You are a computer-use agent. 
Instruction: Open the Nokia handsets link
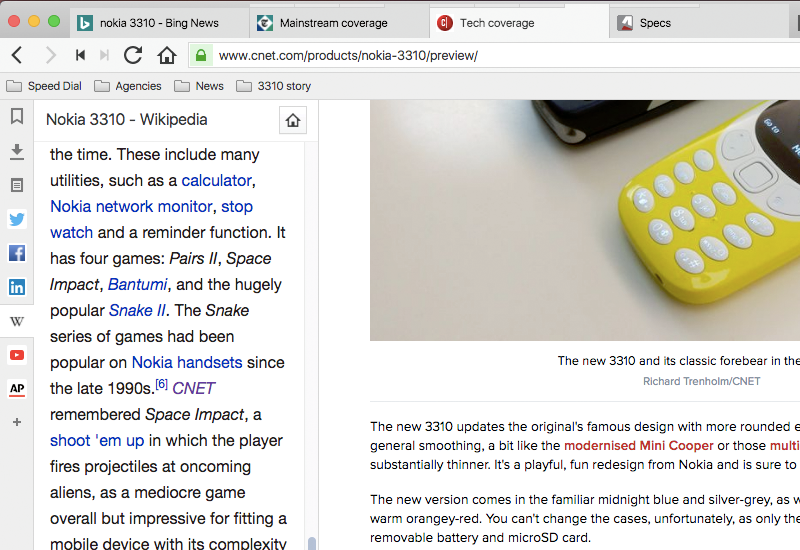pyautogui.click(x=187, y=363)
